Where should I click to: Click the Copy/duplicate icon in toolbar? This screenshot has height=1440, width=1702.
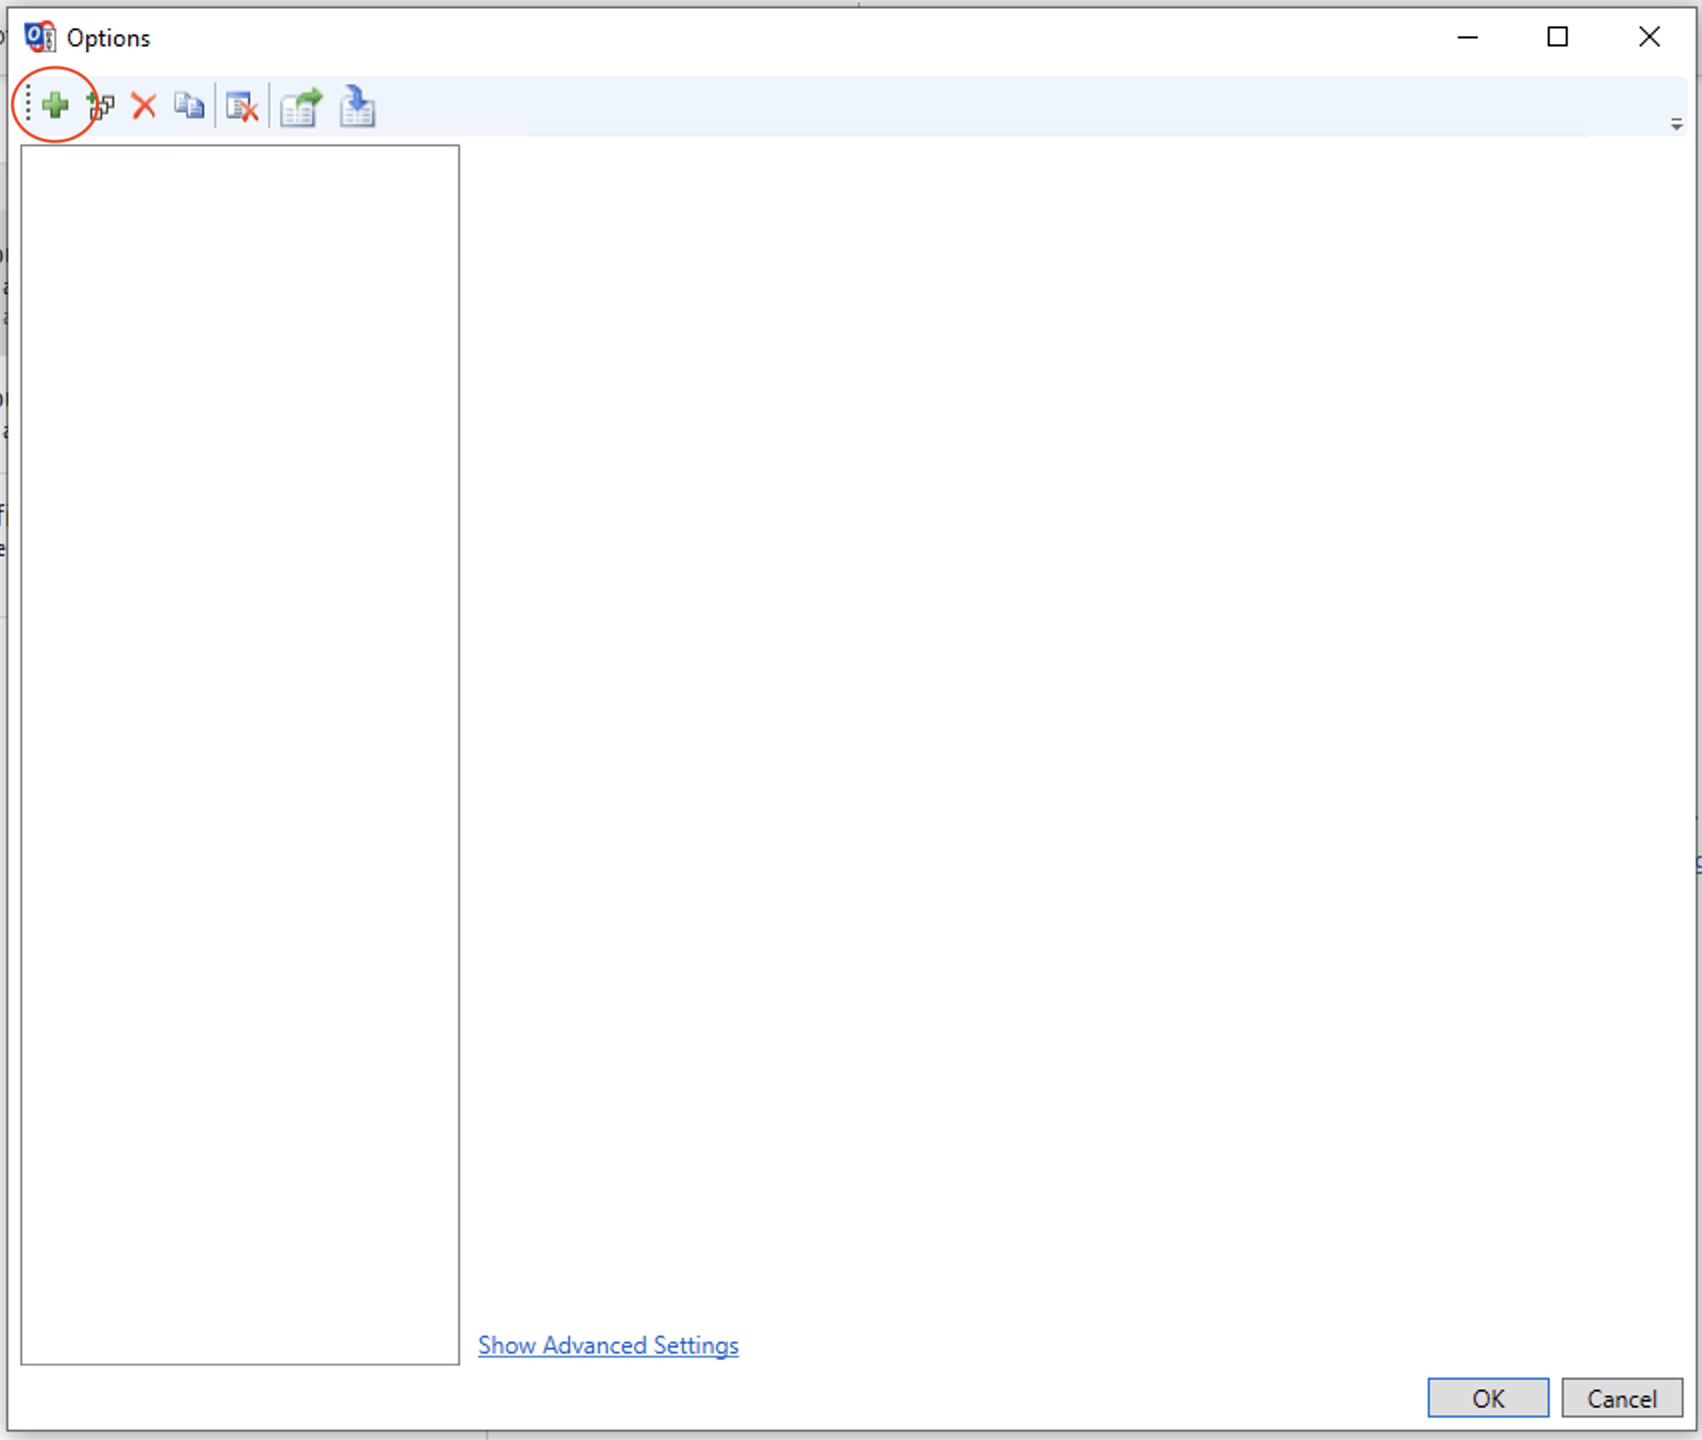coord(189,105)
